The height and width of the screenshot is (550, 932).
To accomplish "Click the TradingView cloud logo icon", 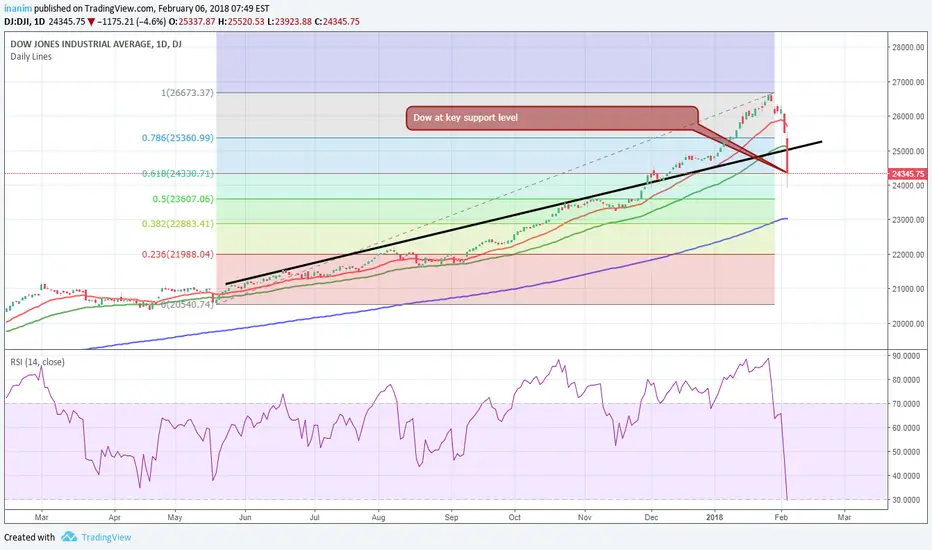I will [x=69, y=537].
